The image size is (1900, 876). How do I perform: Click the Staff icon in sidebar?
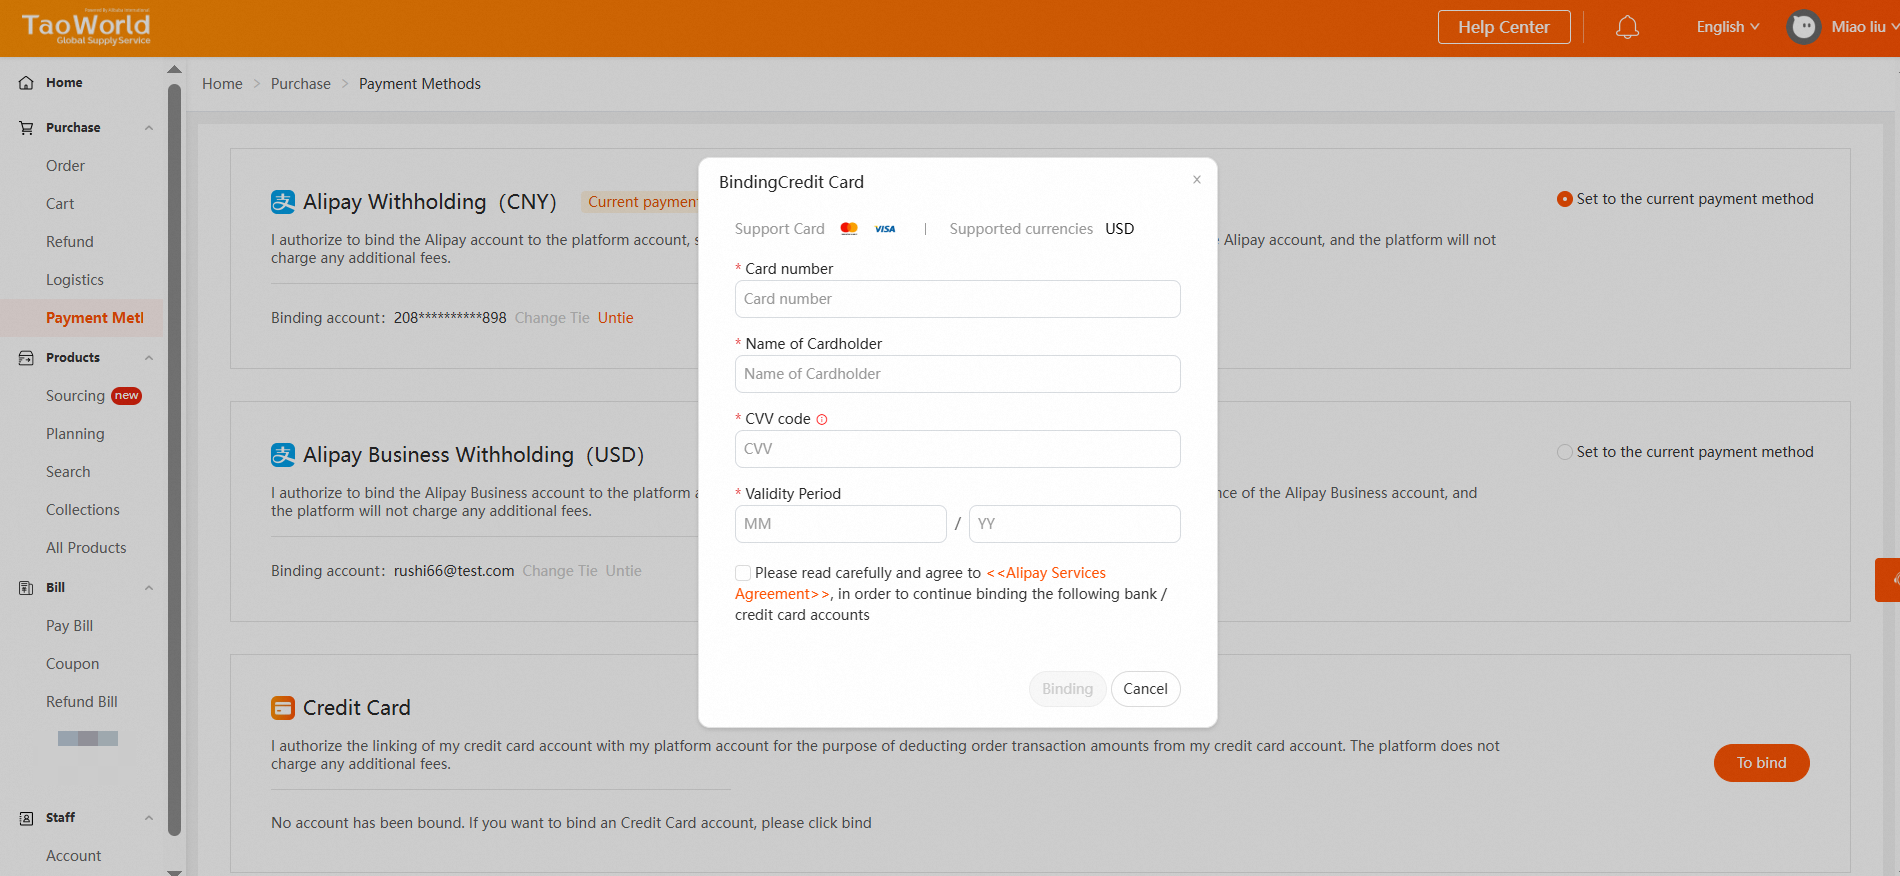pyautogui.click(x=27, y=818)
